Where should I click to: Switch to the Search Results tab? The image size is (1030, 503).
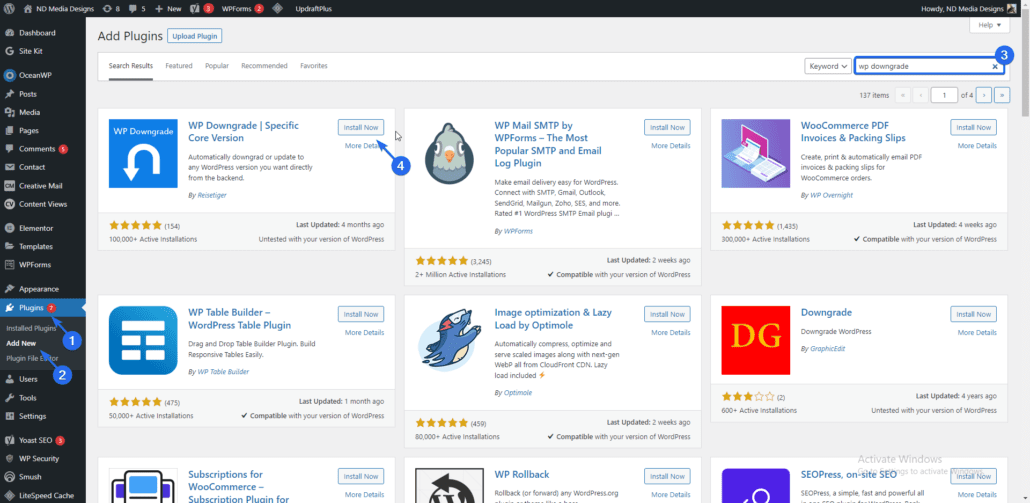tap(131, 66)
